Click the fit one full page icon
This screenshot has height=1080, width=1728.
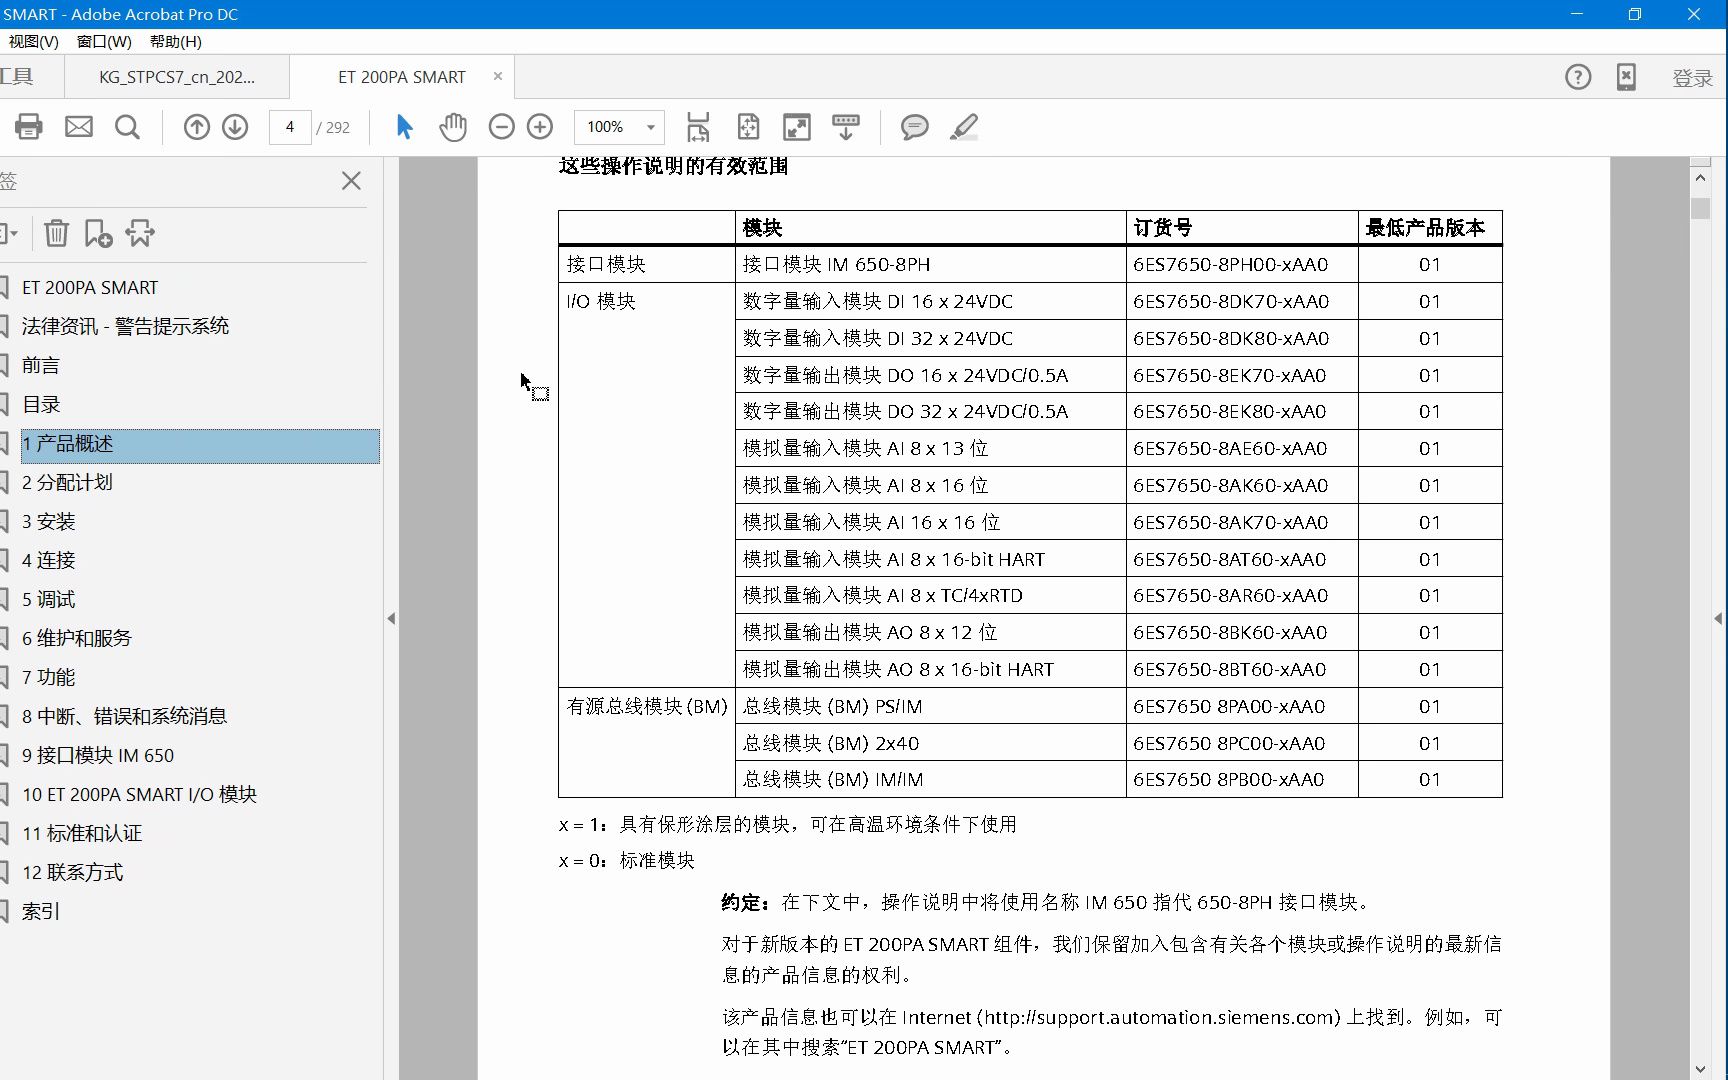pyautogui.click(x=748, y=127)
